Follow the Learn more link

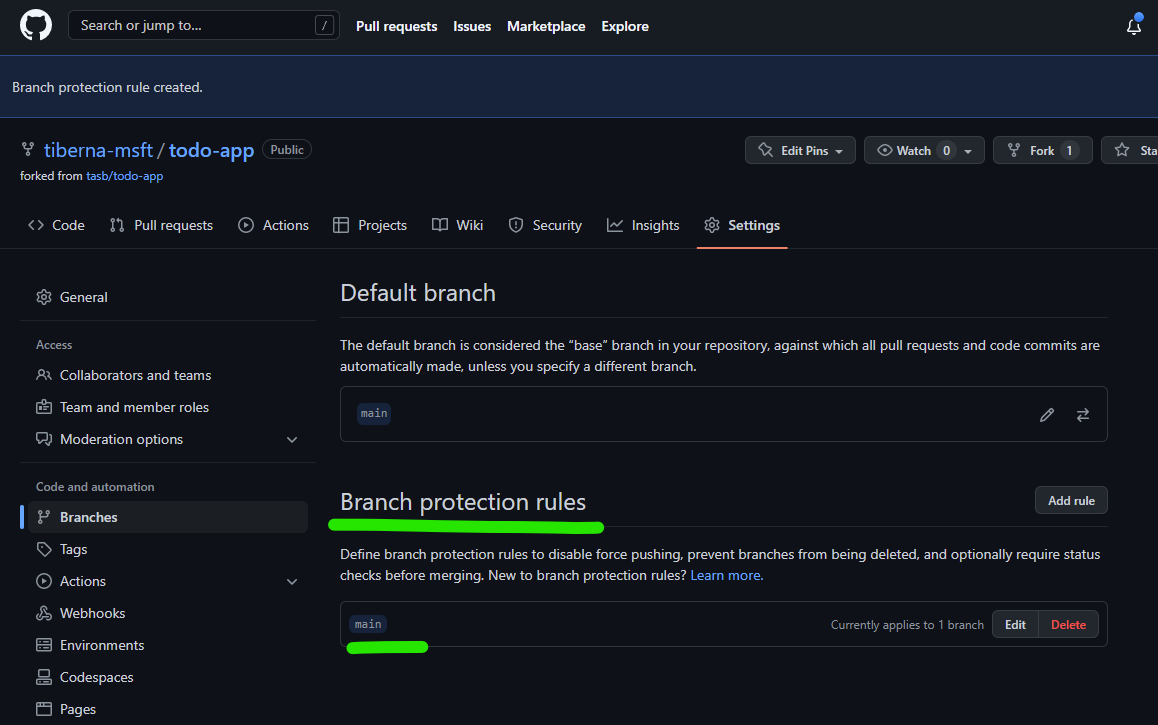click(x=726, y=575)
